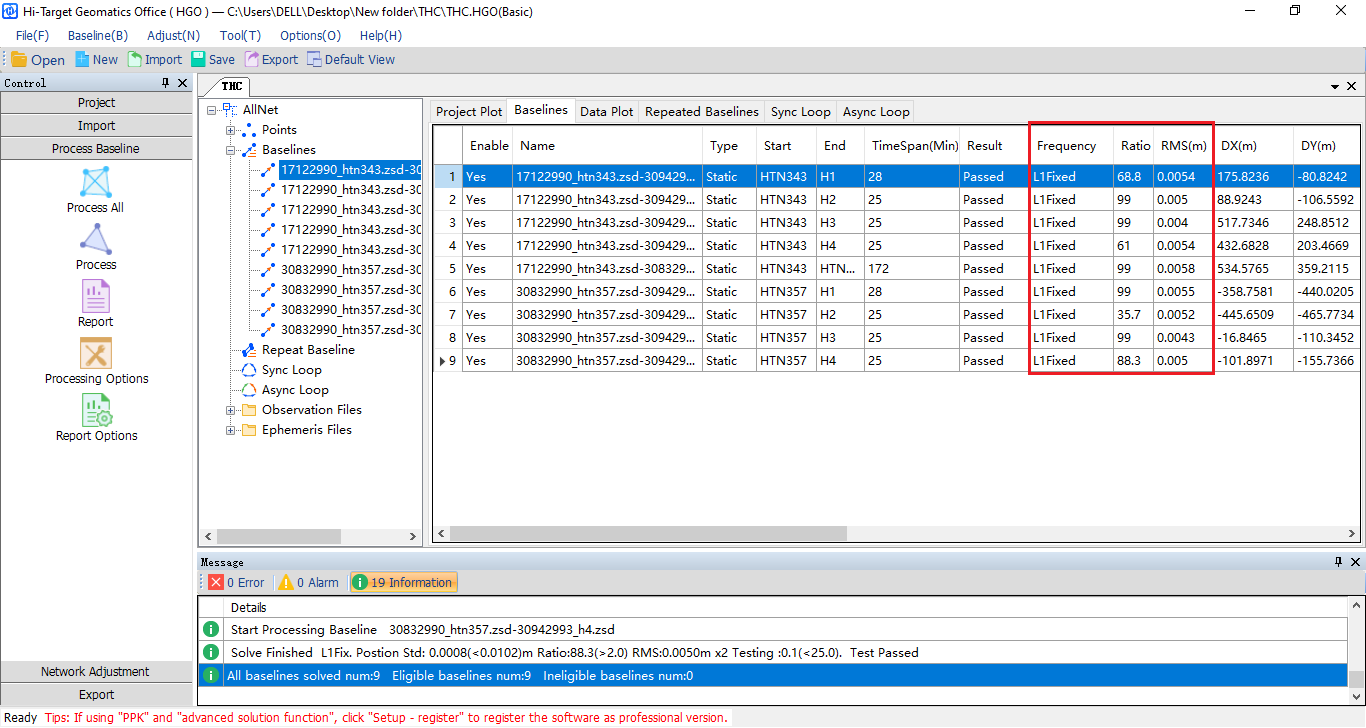Image resolution: width=1366 pixels, height=728 pixels.
Task: Open the Baseline(B) menu
Action: click(x=97, y=35)
